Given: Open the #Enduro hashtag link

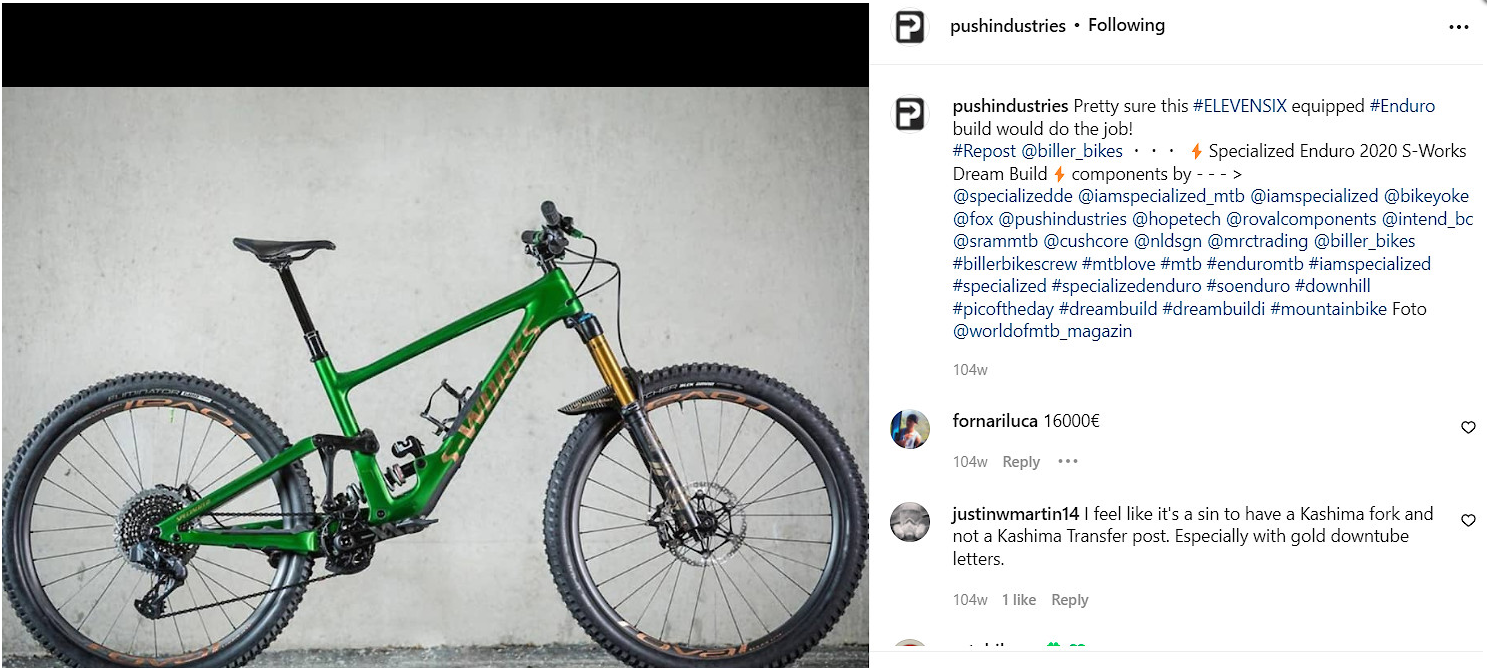Looking at the screenshot, I should (x=1401, y=106).
